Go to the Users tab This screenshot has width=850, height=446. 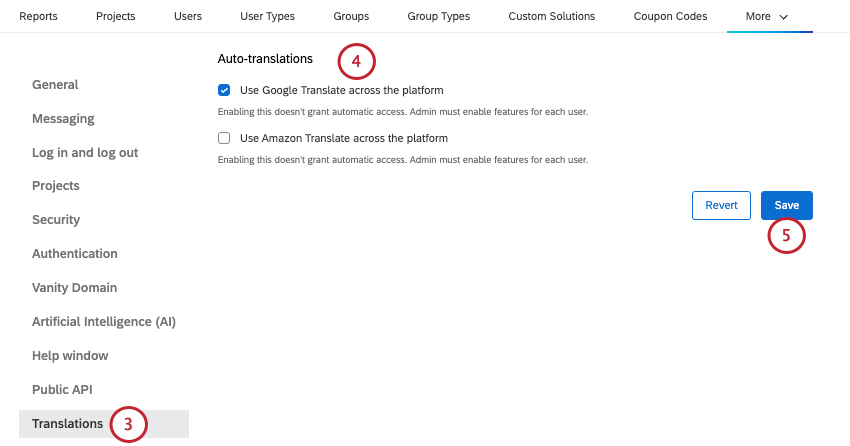click(x=188, y=17)
